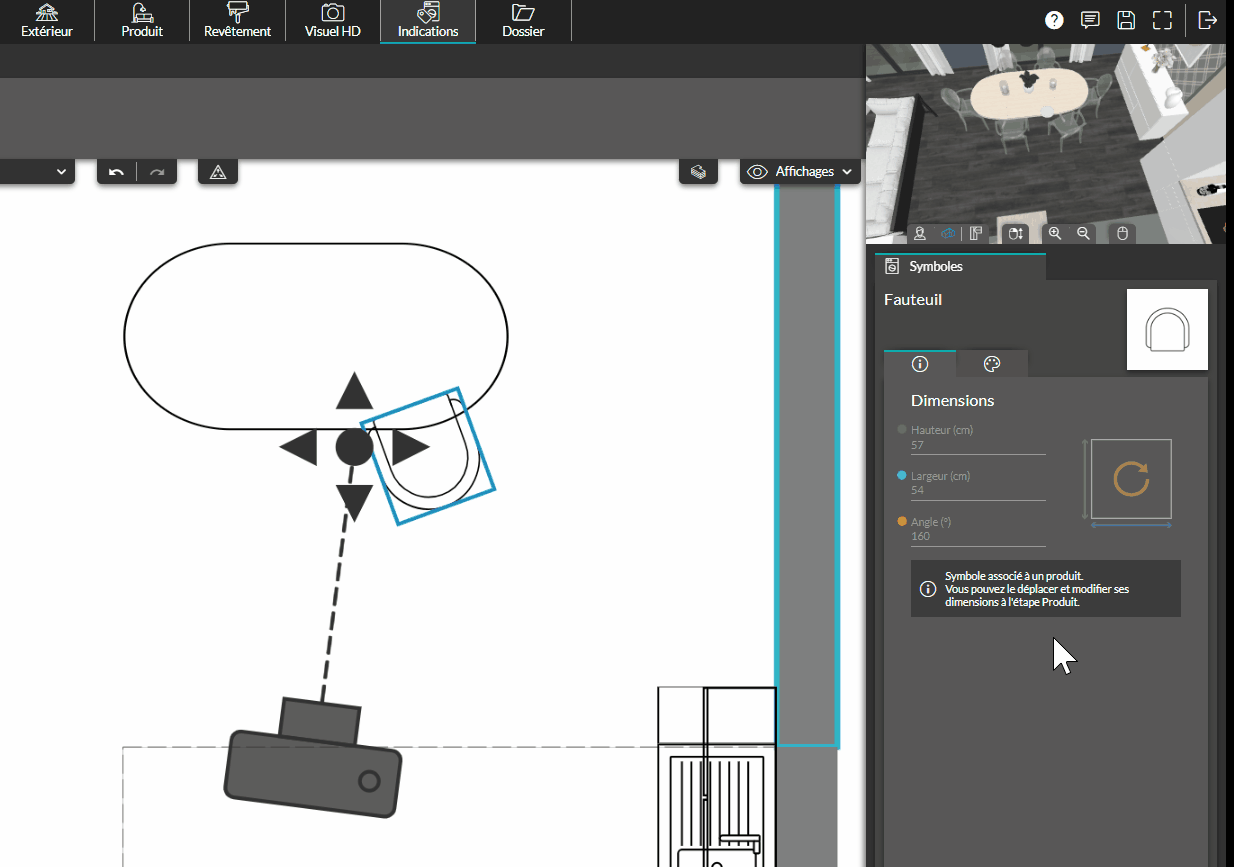
Task: Click the Largeur (cm) field
Action: click(x=978, y=491)
